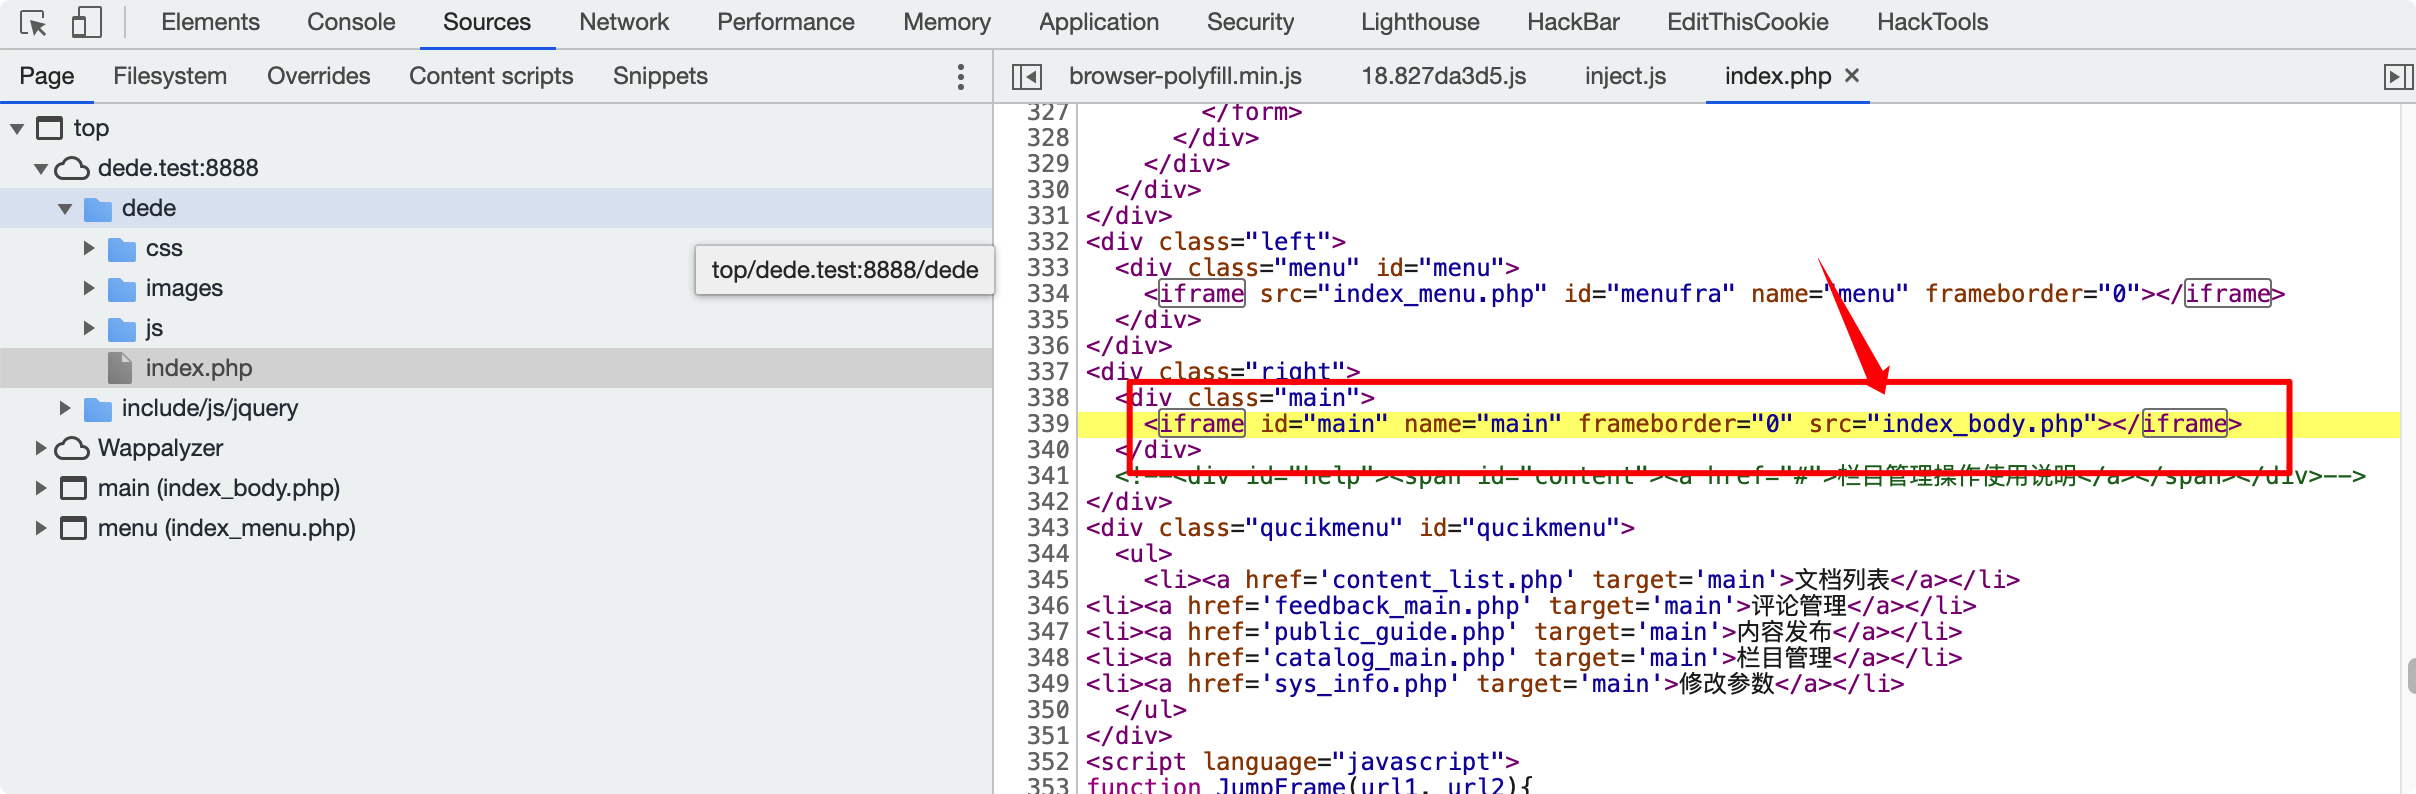Viewport: 2416px width, 794px height.
Task: Go to the Performance tab
Action: (786, 22)
